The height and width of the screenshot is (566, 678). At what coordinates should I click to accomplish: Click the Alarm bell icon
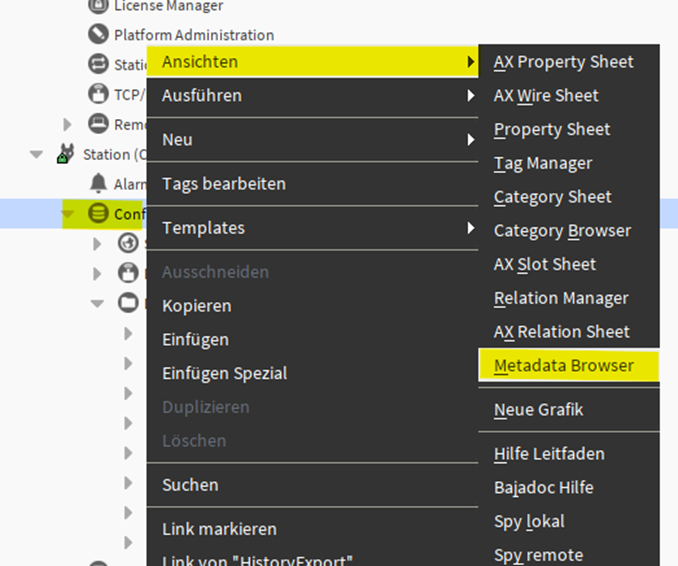point(98,183)
